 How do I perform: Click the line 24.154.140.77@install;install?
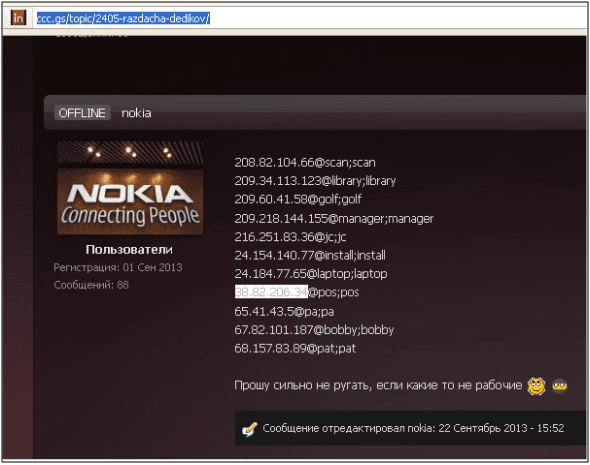[310, 255]
